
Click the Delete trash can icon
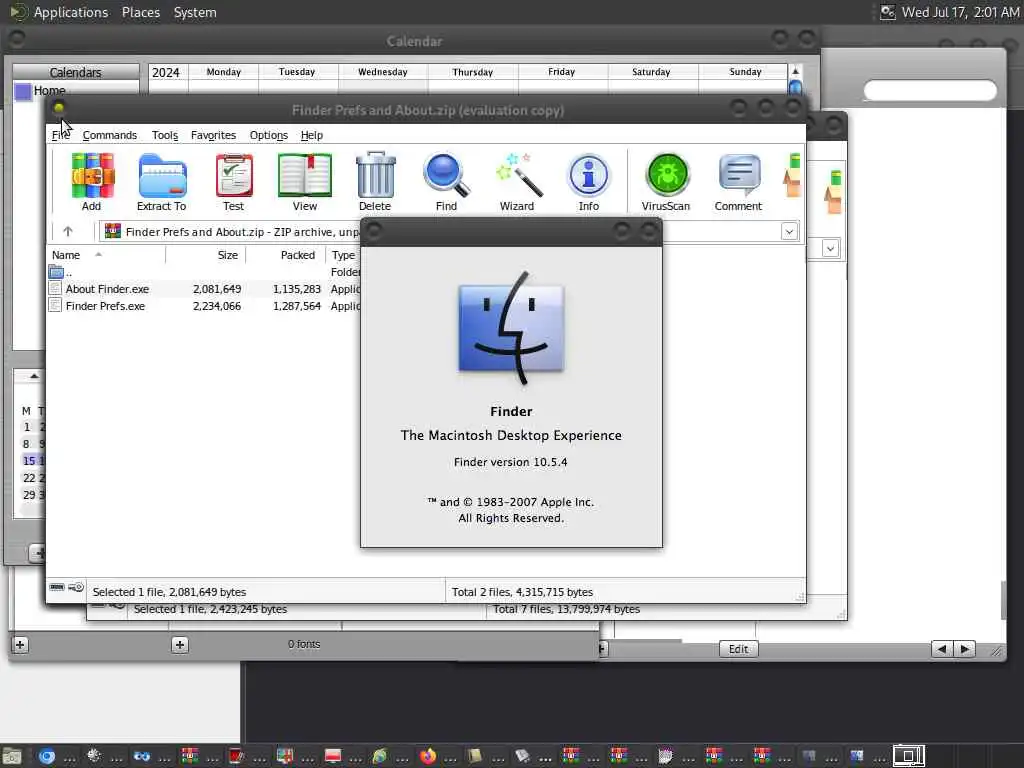376,174
